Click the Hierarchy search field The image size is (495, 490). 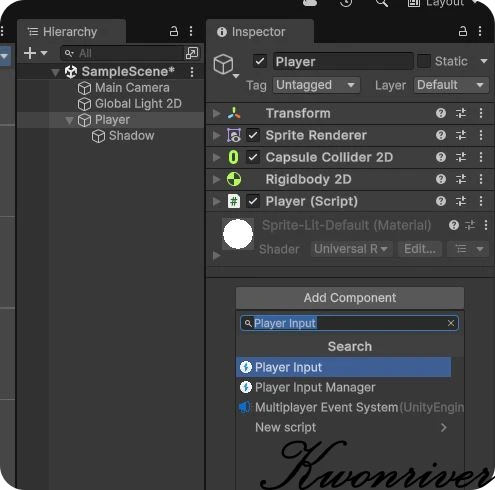pos(122,53)
